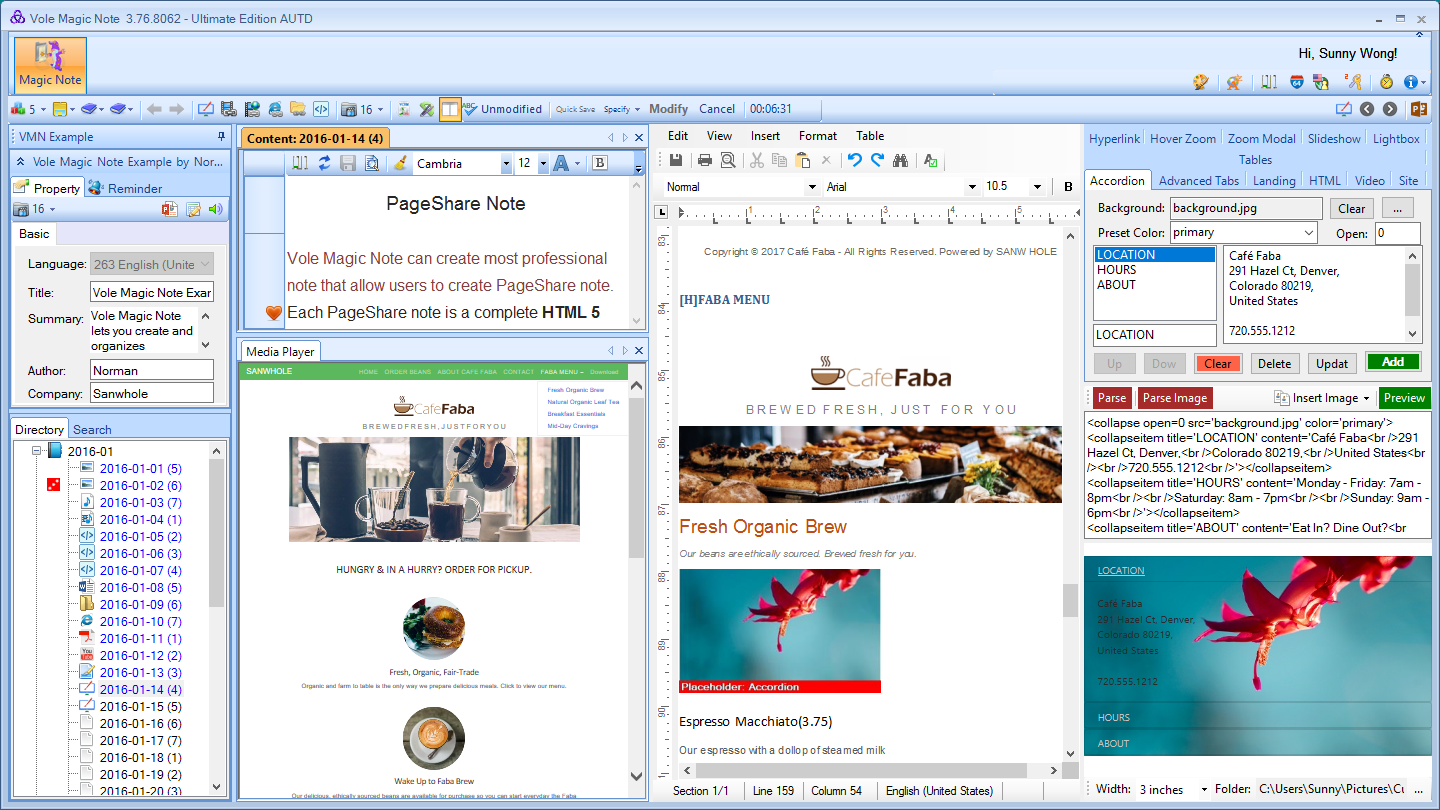This screenshot has width=1440, height=810.
Task: Toggle Bold in the Content panel toolbar
Action: tap(600, 163)
